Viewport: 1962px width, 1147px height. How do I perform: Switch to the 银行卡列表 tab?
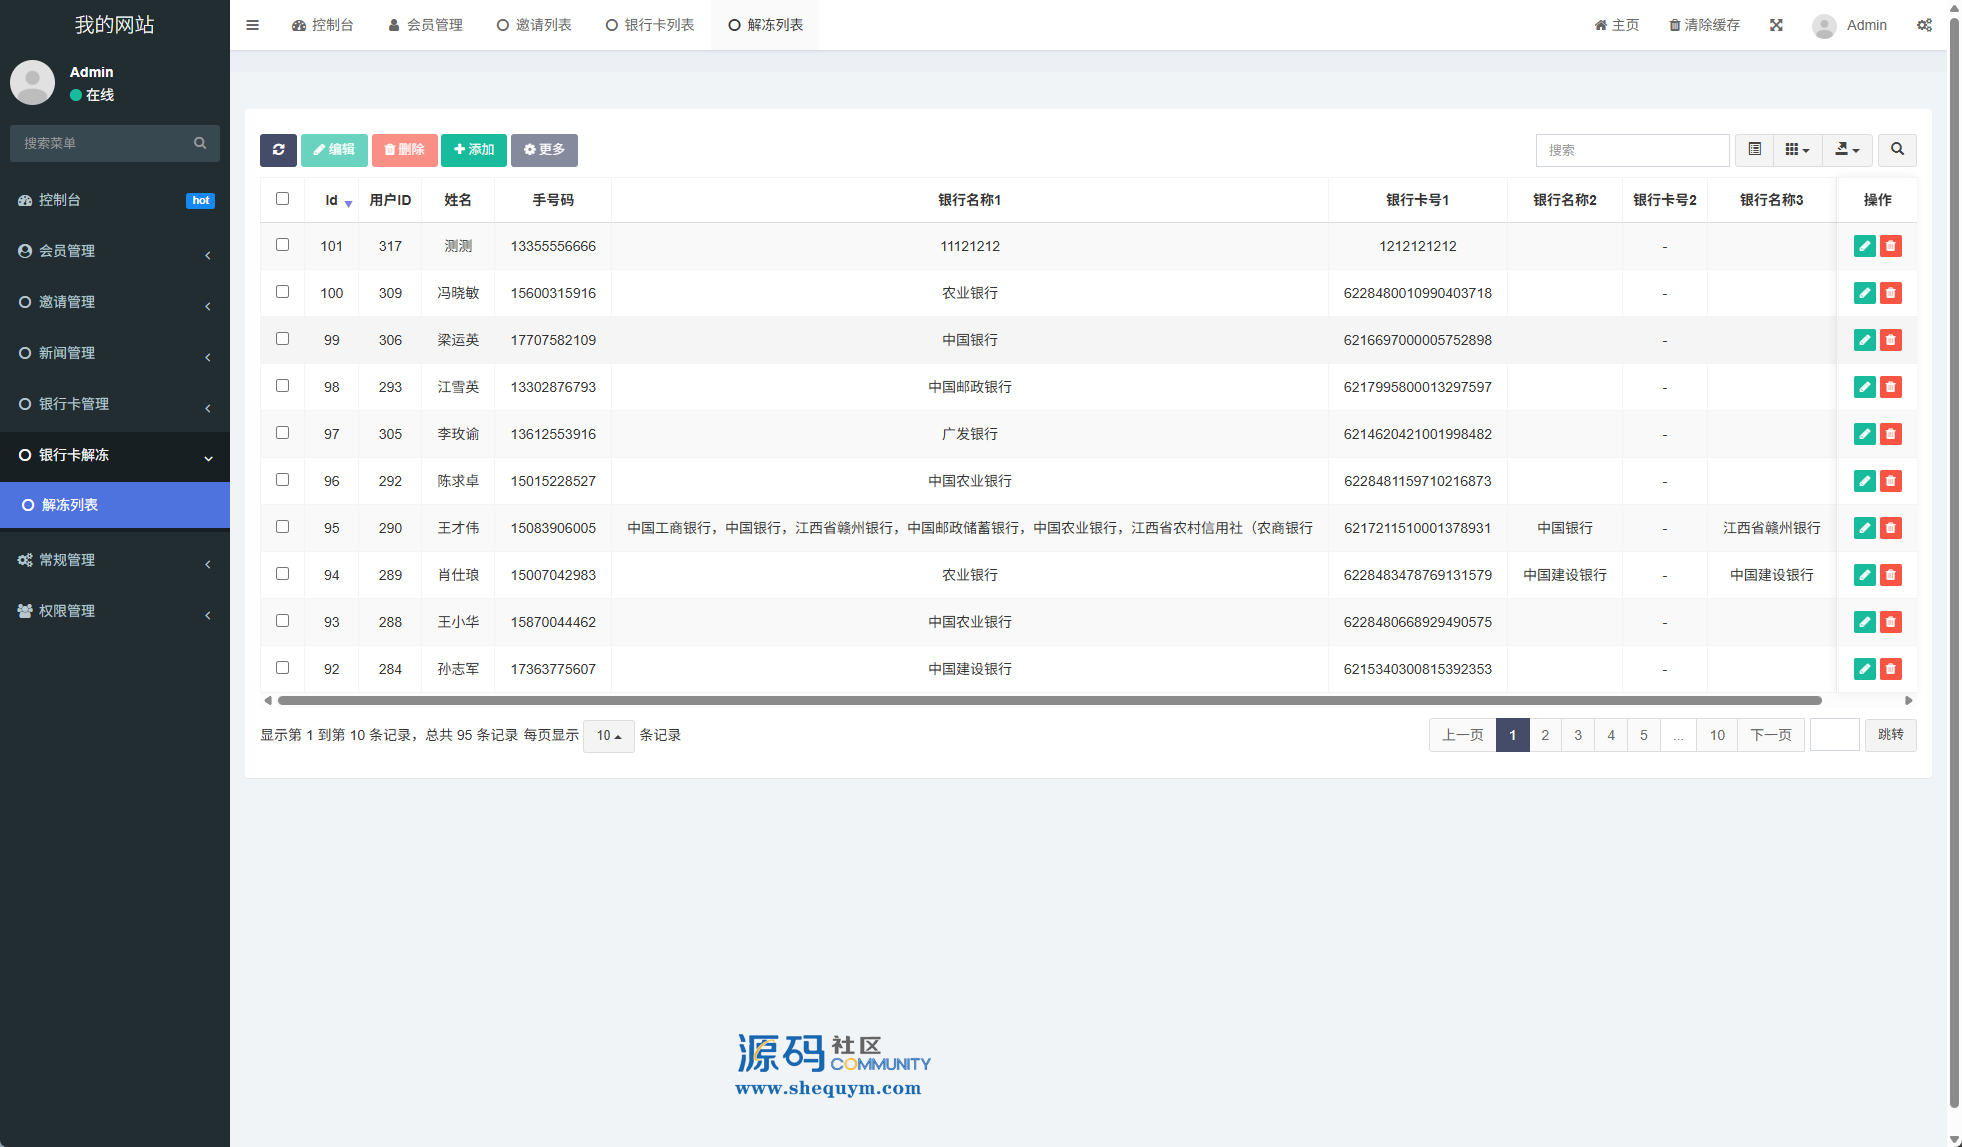pyautogui.click(x=650, y=25)
